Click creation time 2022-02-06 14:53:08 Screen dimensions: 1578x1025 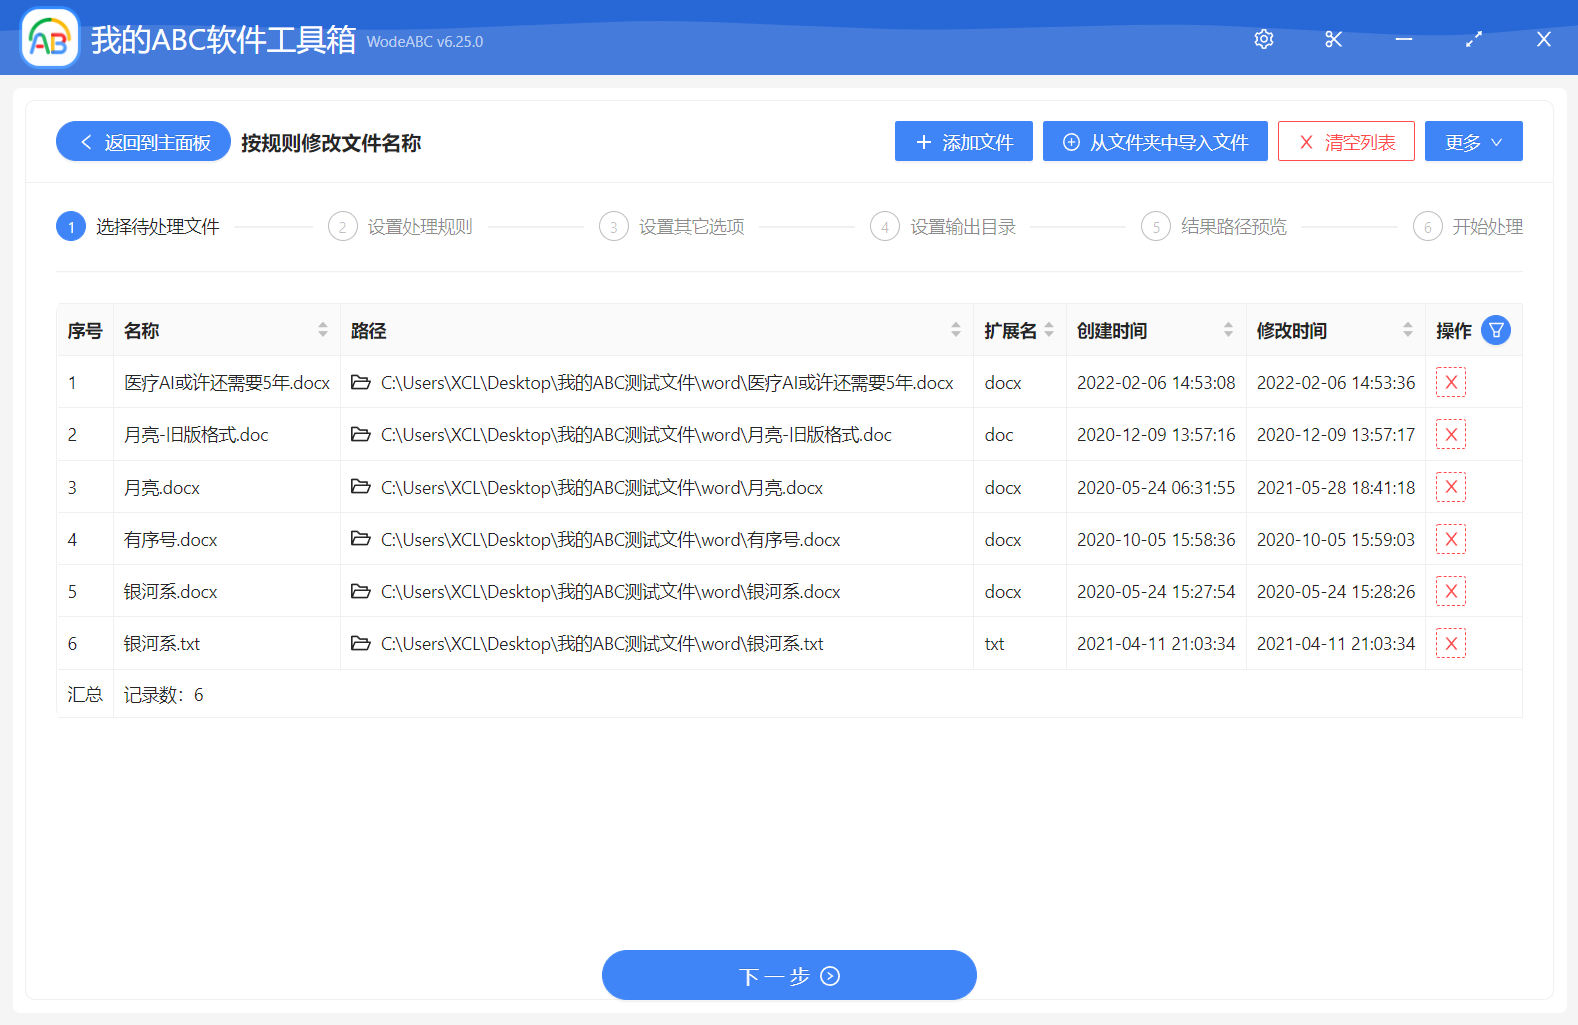click(1156, 382)
